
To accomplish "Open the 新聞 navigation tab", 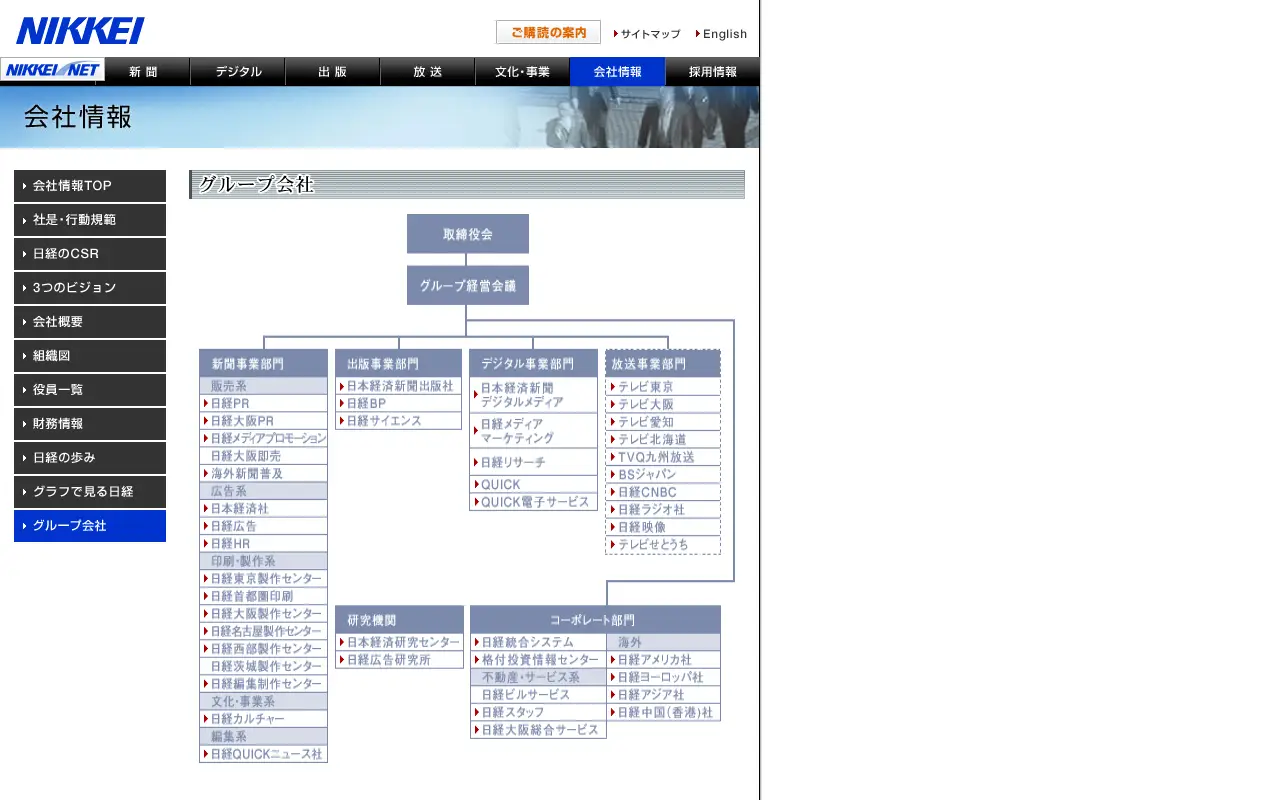I will [x=143, y=72].
